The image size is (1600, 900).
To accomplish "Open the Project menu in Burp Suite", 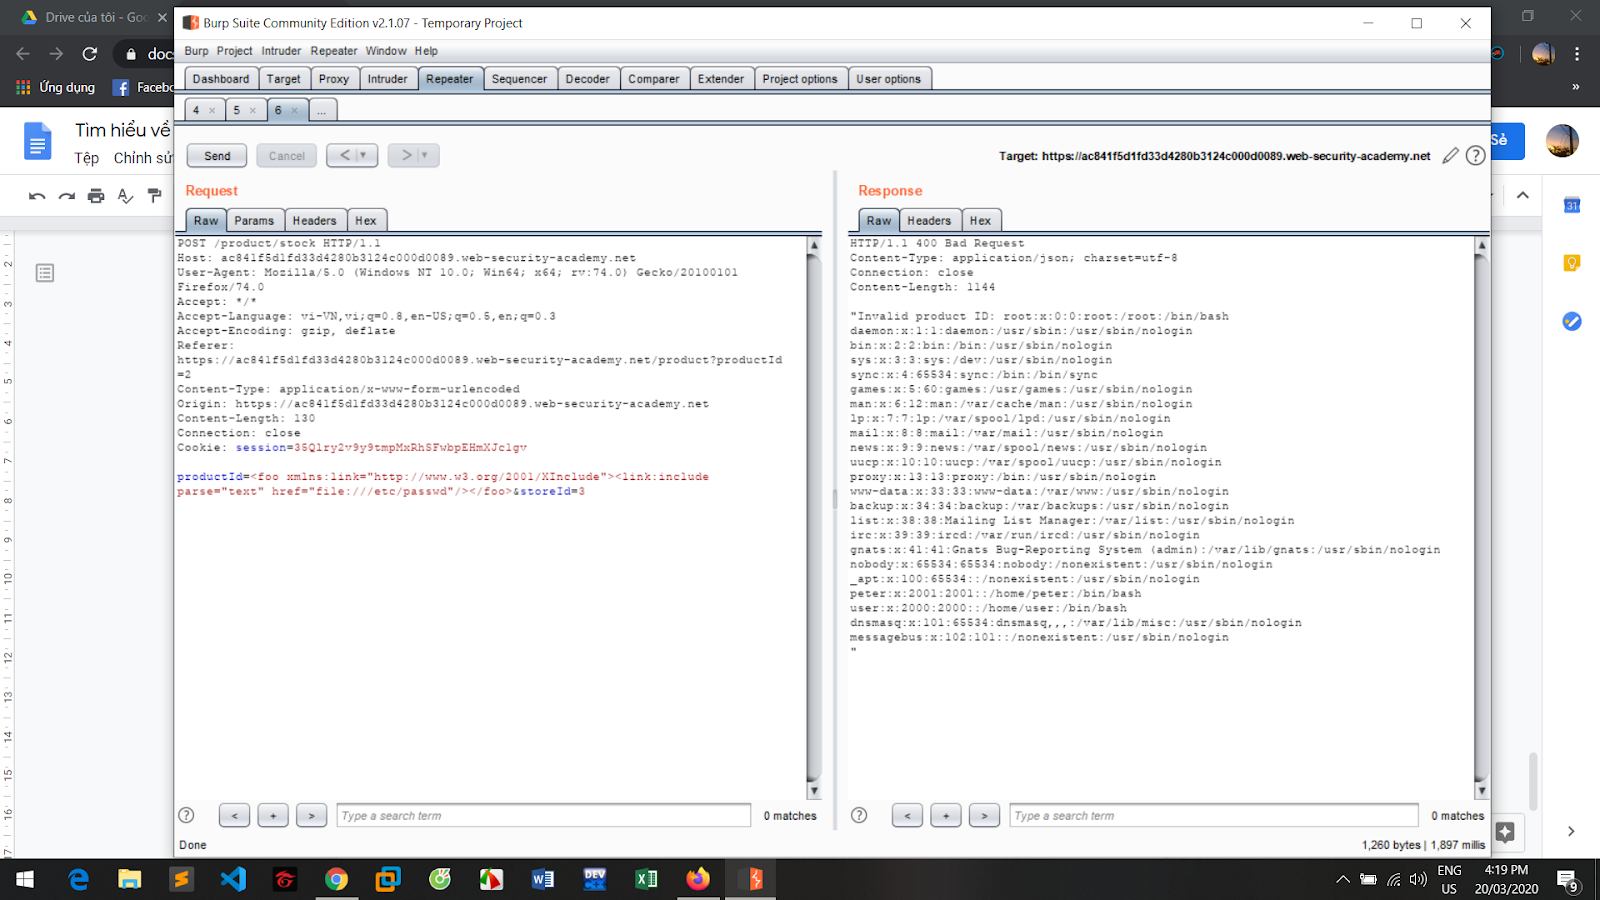I will click(234, 51).
